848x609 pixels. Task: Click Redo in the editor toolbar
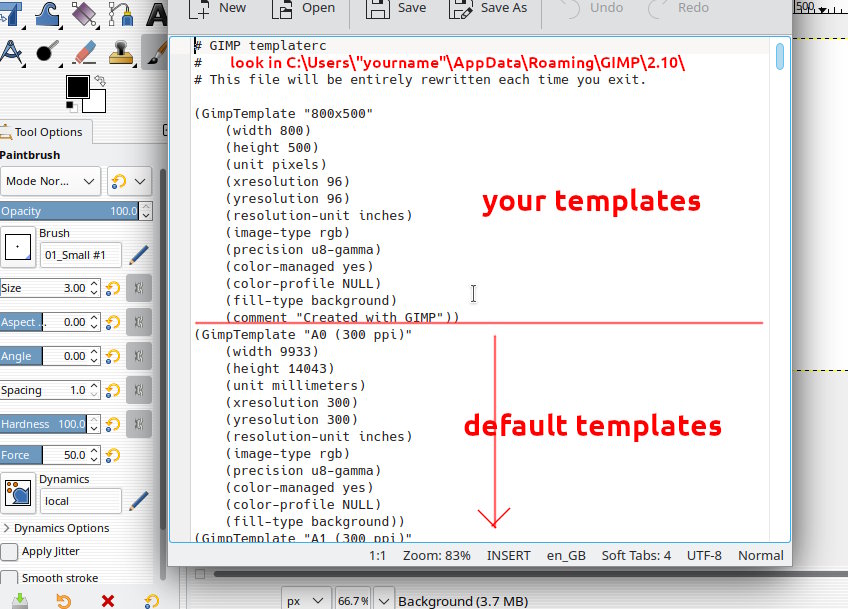679,8
